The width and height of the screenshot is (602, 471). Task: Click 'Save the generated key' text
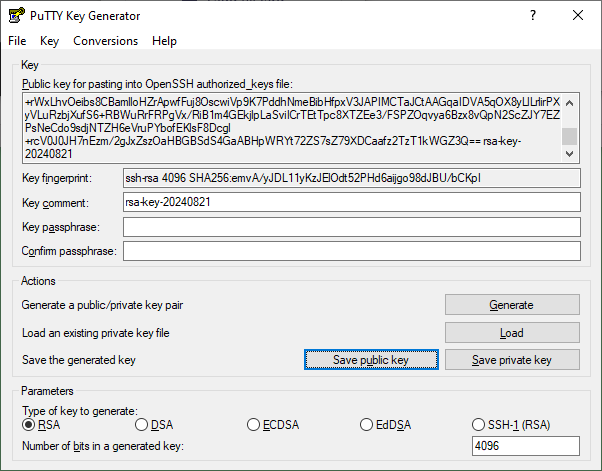pos(79,360)
